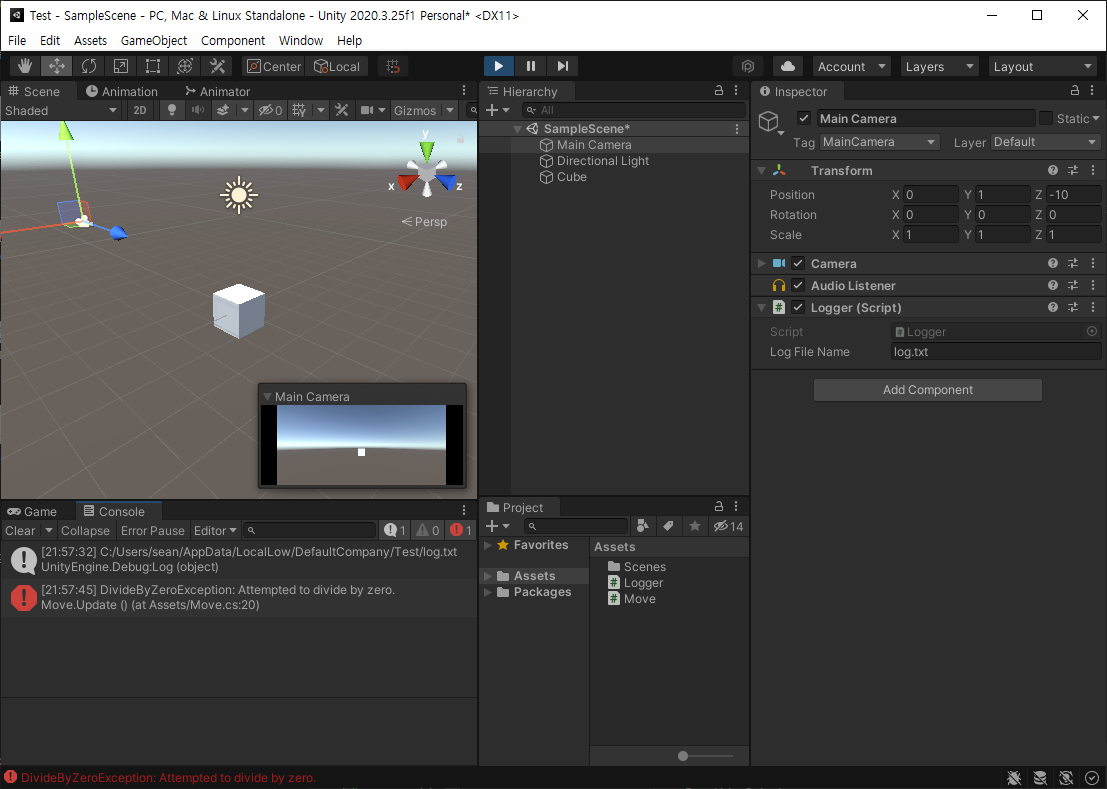Open the Component menu
1107x789 pixels.
pyautogui.click(x=233, y=40)
